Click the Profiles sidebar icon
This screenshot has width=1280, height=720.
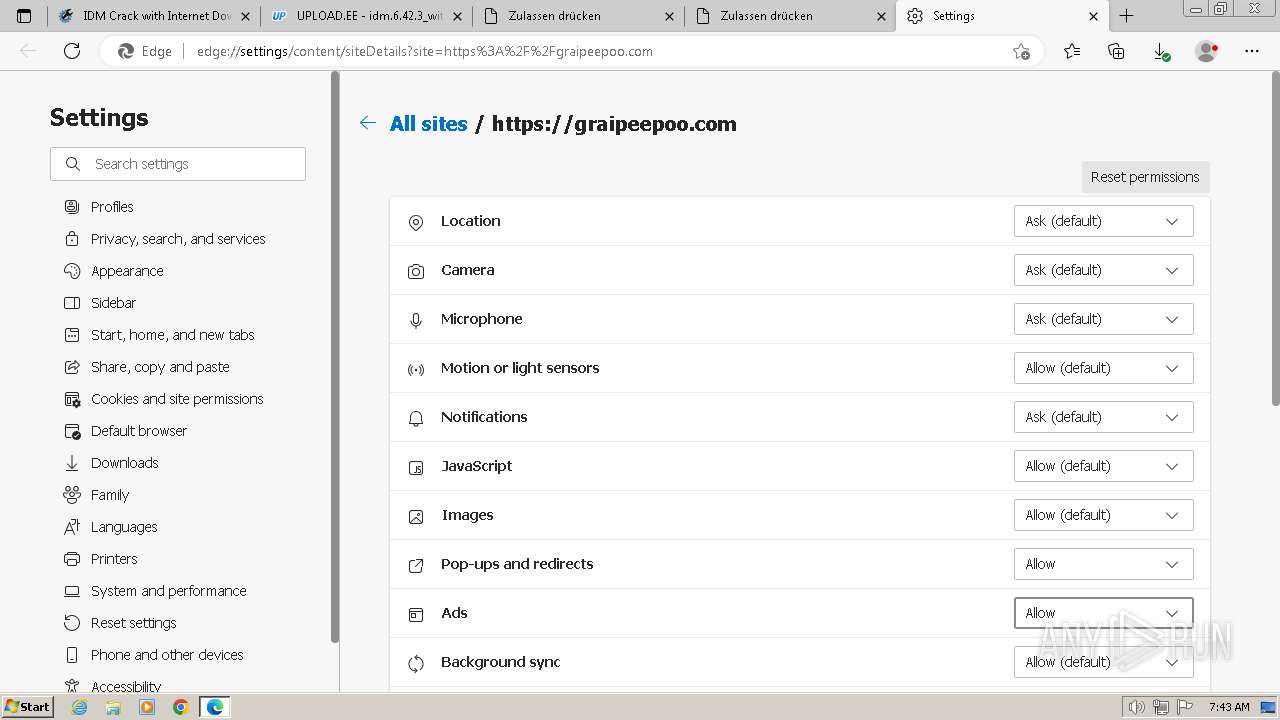[72, 207]
